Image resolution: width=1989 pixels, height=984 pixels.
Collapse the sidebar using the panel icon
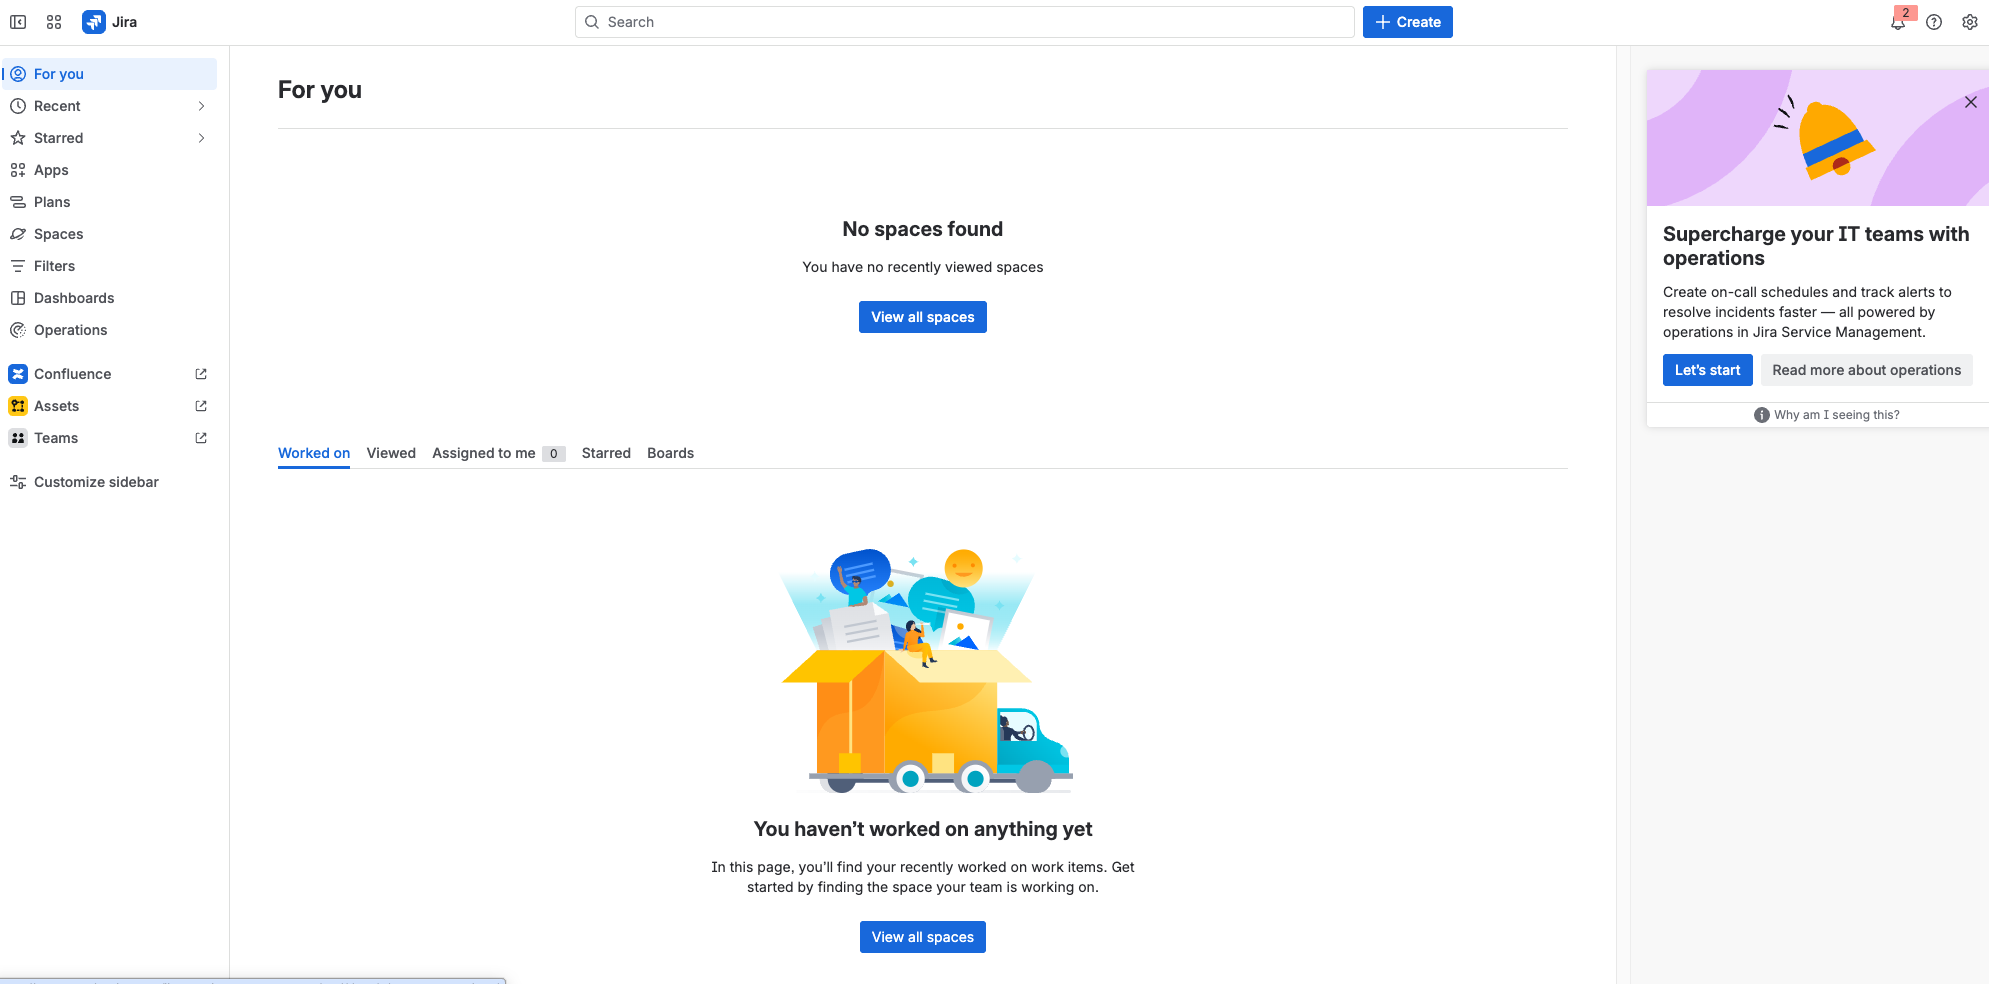point(18,22)
